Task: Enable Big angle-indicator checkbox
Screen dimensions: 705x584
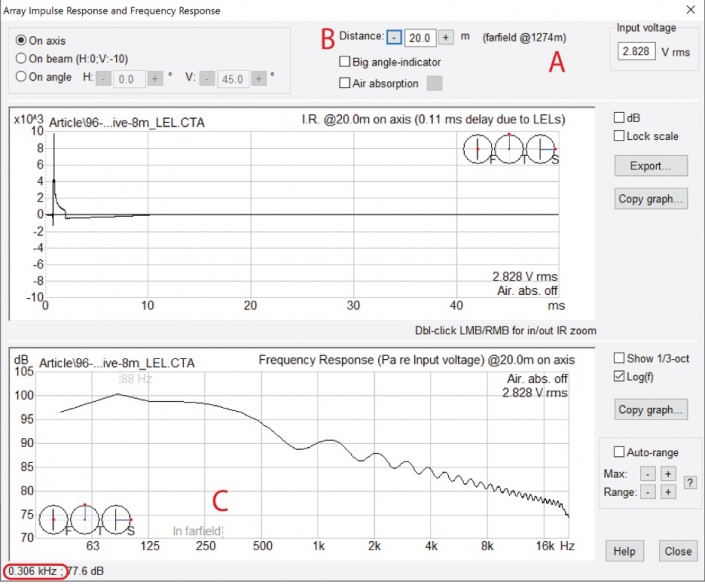Action: point(346,62)
